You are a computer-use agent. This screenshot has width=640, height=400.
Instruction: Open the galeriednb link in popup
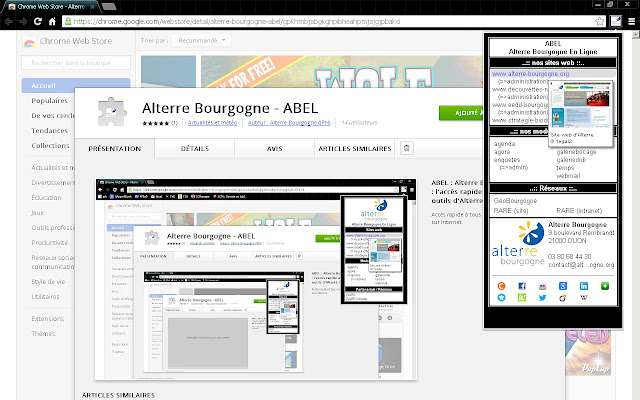pos(571,160)
